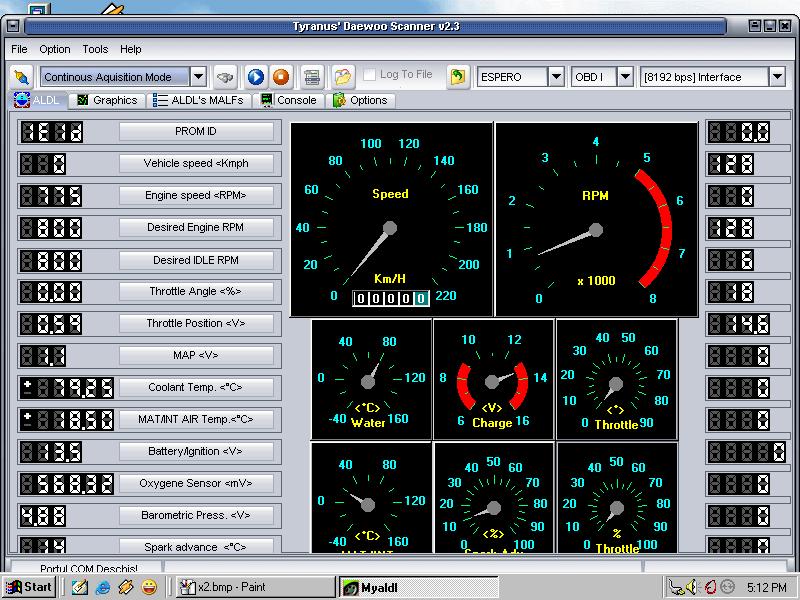Click the Windows Start button
This screenshot has height=600, width=800.
(x=29, y=587)
